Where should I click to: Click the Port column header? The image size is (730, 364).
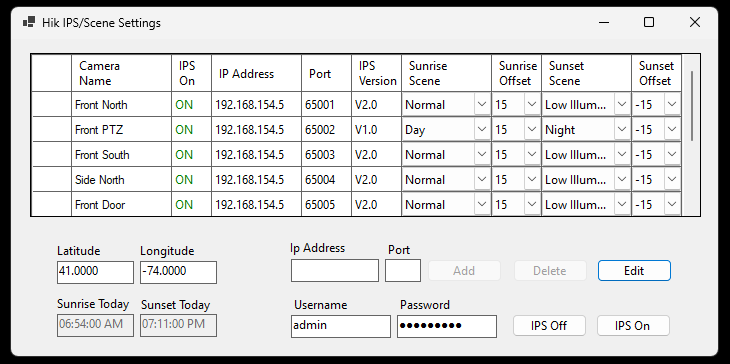coord(326,73)
